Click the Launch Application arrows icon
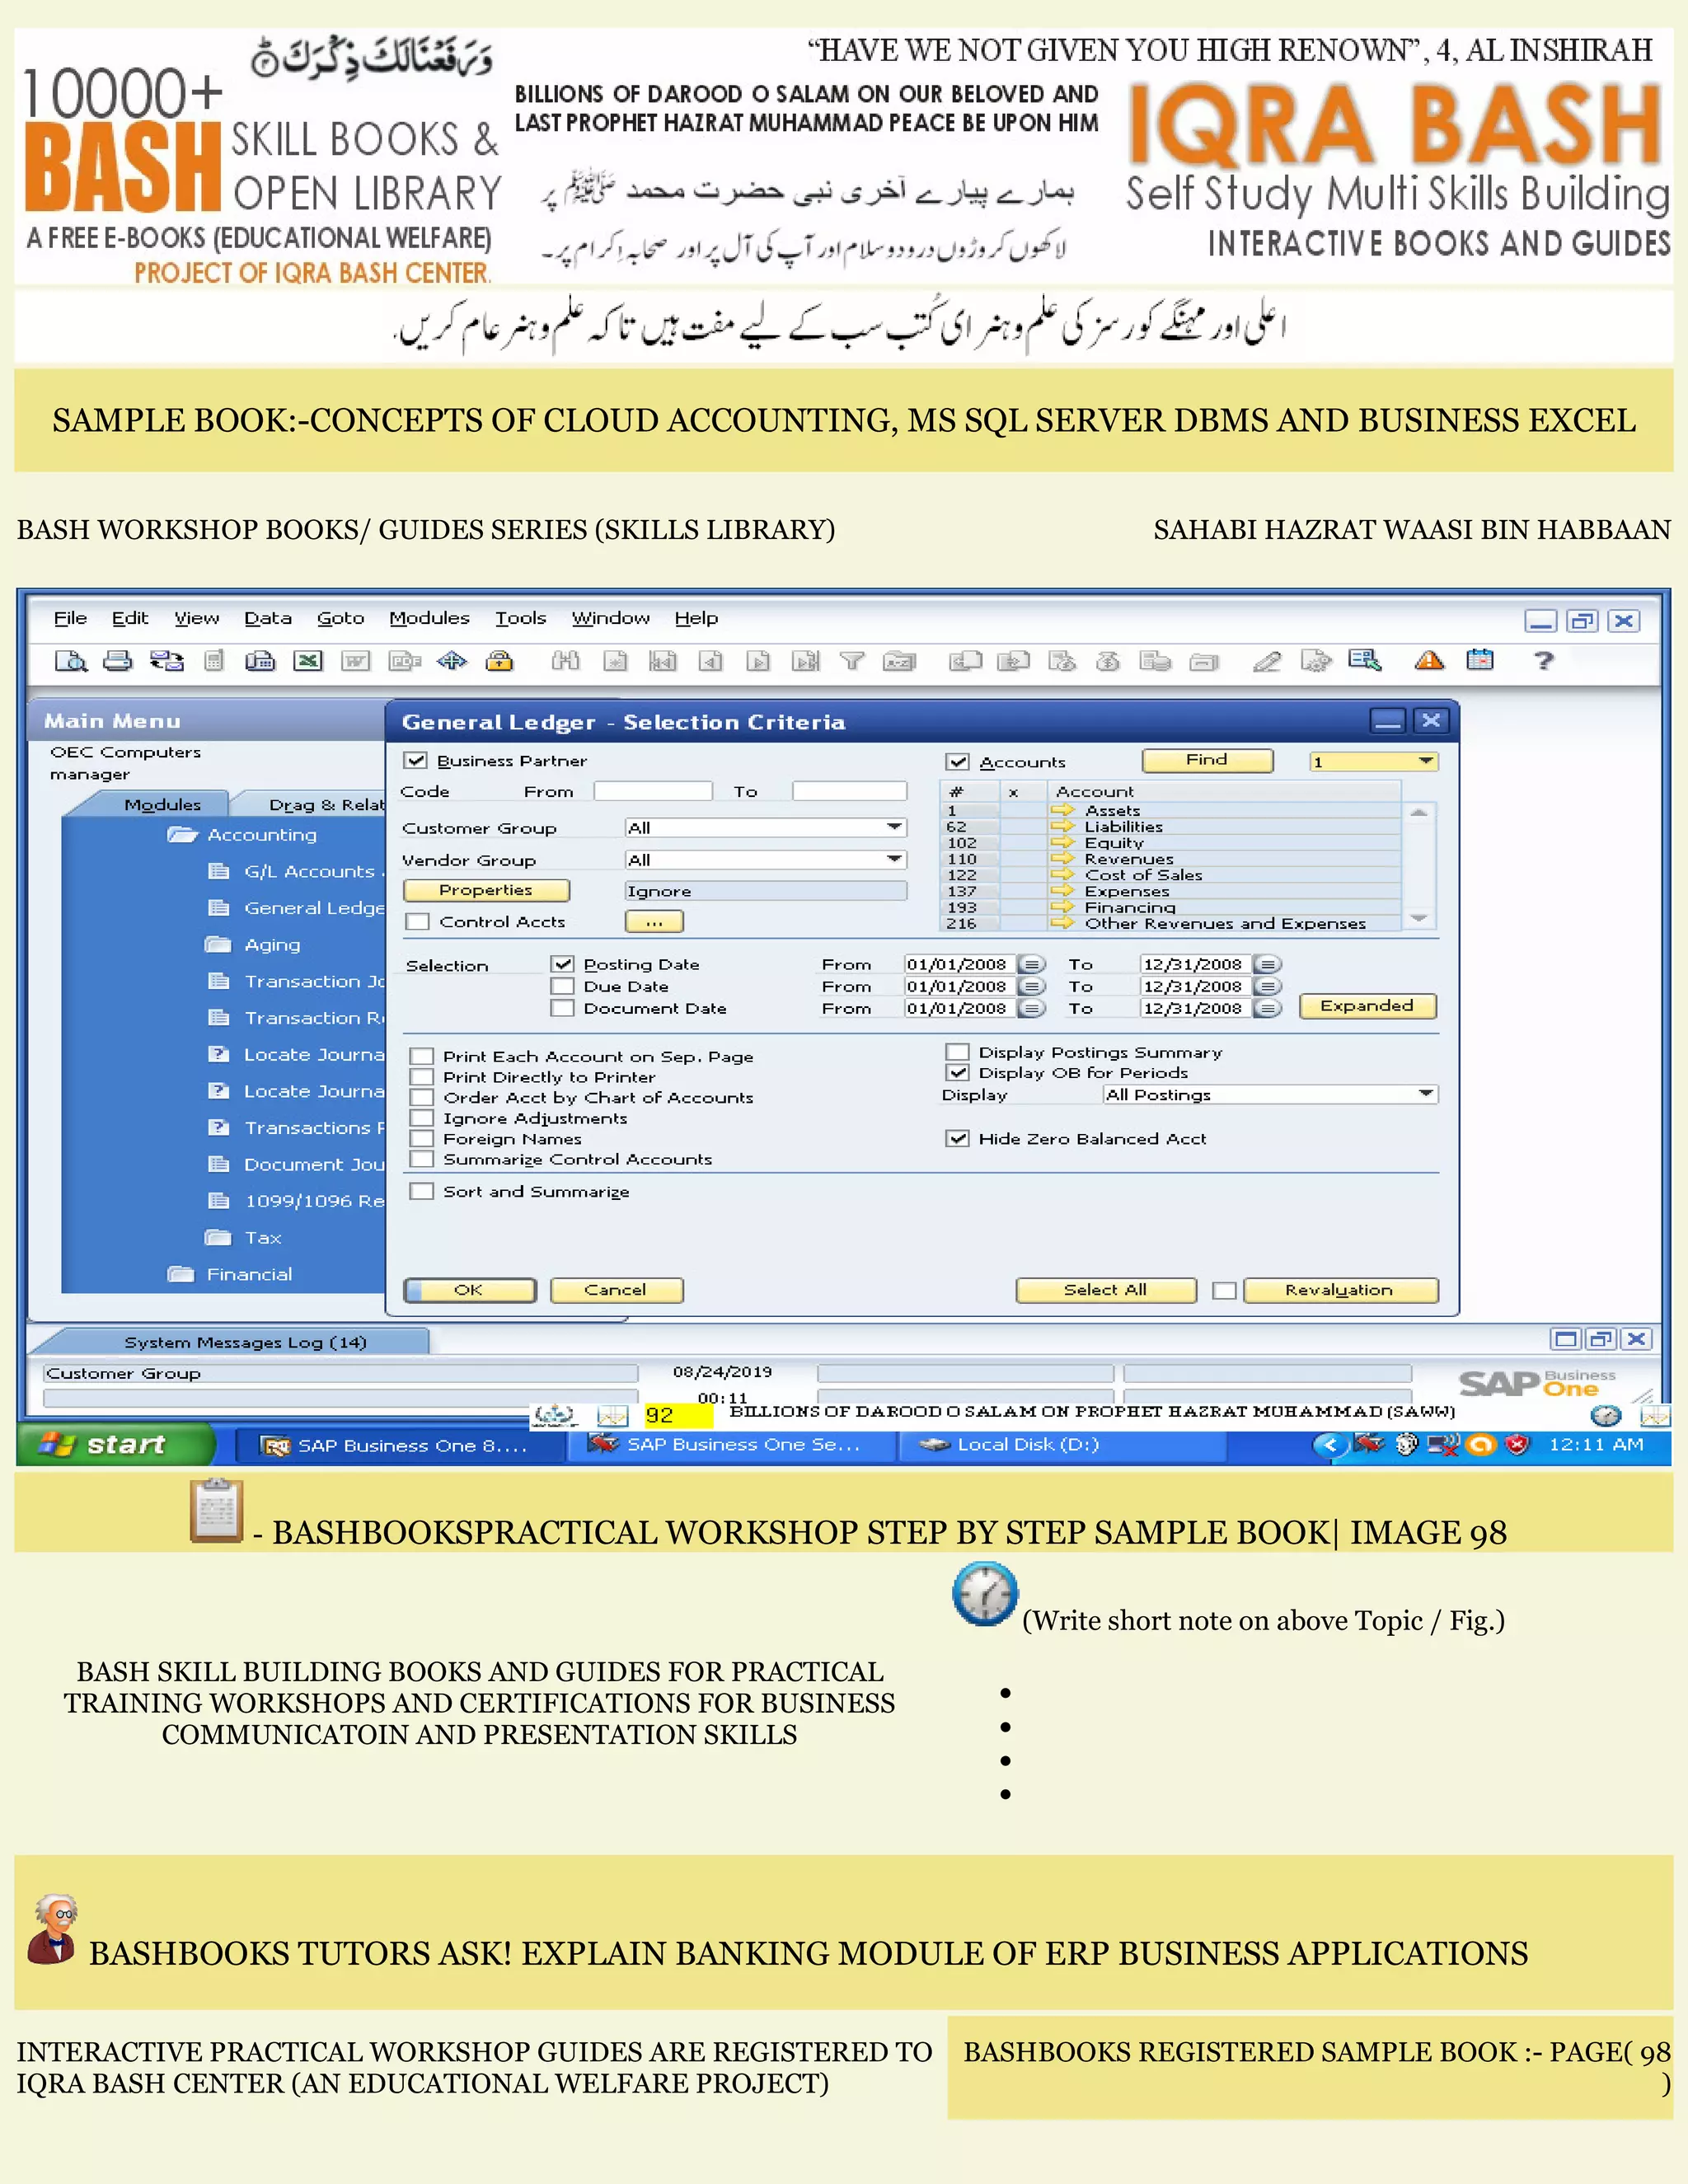Viewport: 1688px width, 2184px height. pos(452,661)
